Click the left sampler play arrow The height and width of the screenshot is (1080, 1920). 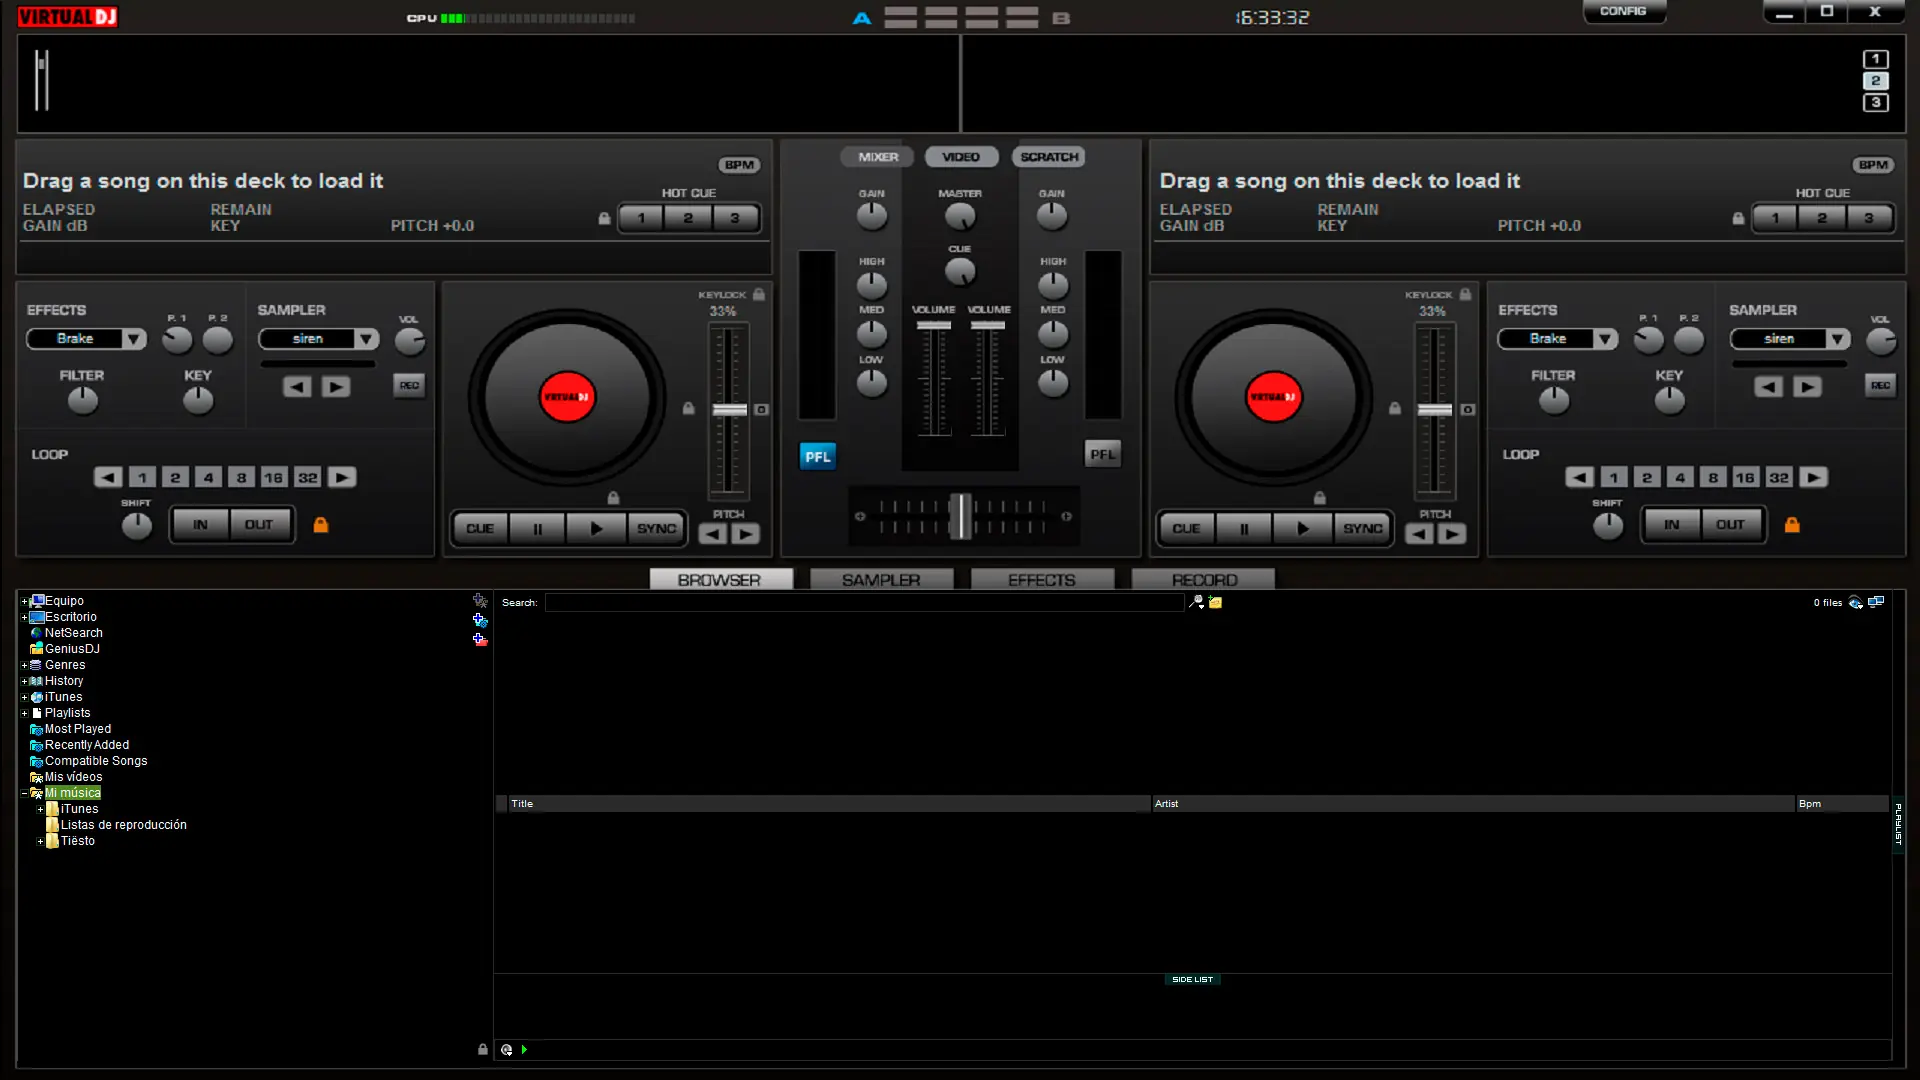[336, 387]
